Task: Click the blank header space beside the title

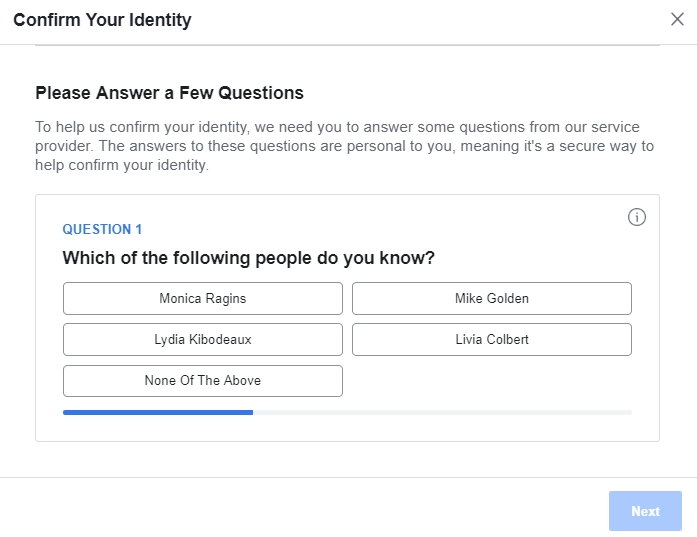Action: (x=420, y=20)
